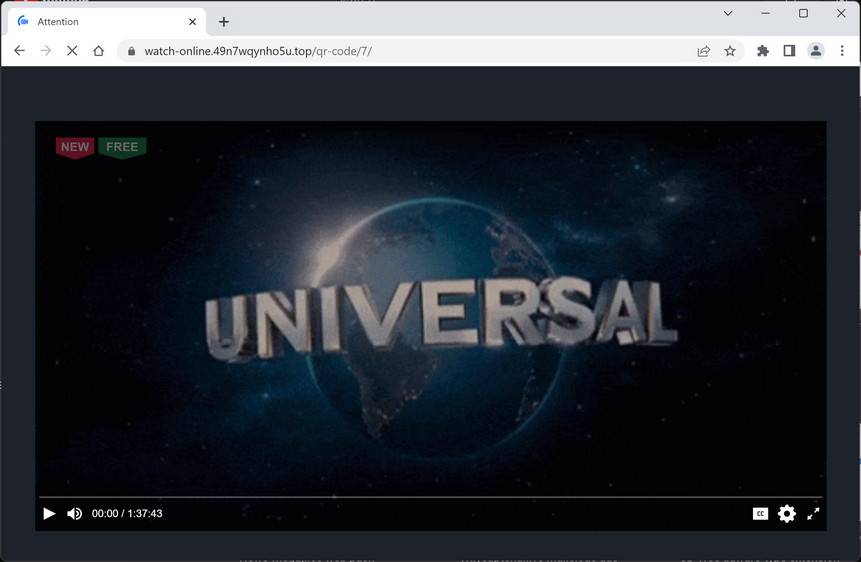Toggle the browser side panel

pyautogui.click(x=789, y=51)
